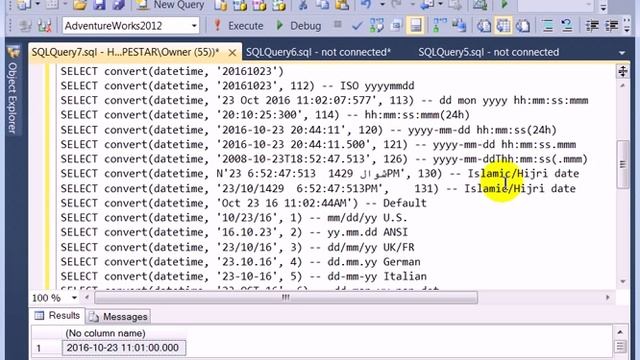The height and width of the screenshot is (360, 640).
Task: Click the Cancel Executing Query stop icon
Action: (x=338, y=25)
